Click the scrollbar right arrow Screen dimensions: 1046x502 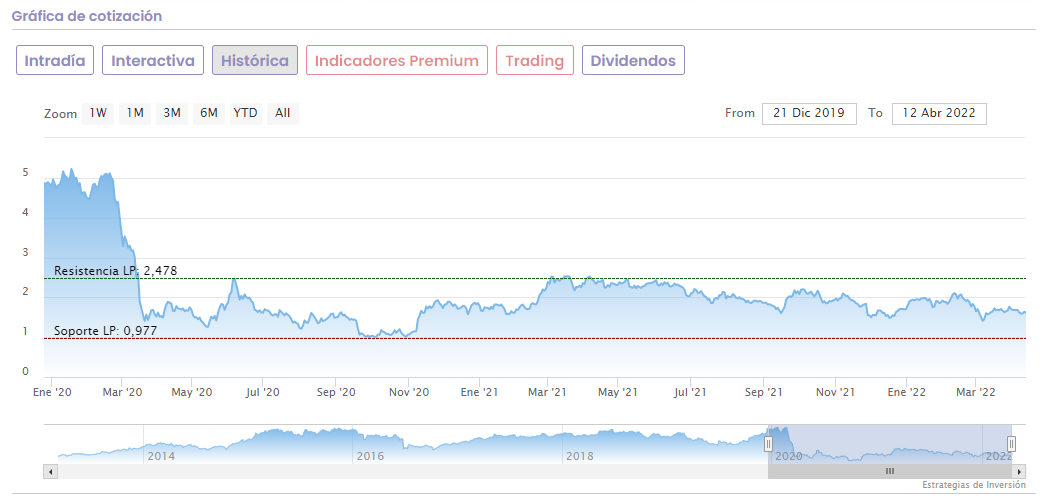point(1019,470)
